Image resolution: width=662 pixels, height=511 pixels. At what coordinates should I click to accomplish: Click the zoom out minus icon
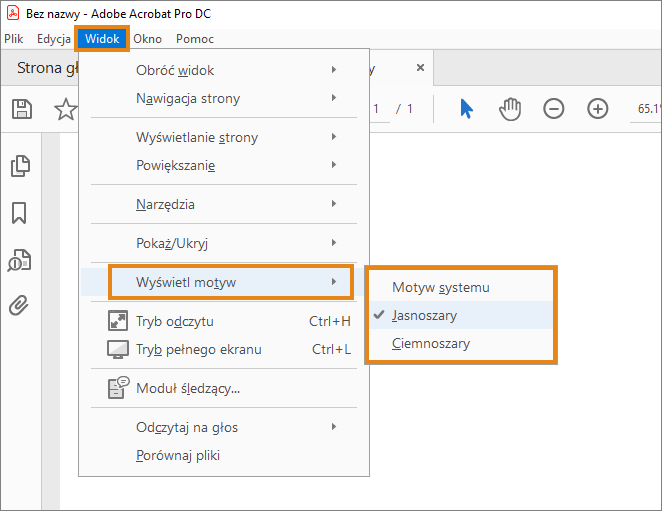click(x=554, y=109)
